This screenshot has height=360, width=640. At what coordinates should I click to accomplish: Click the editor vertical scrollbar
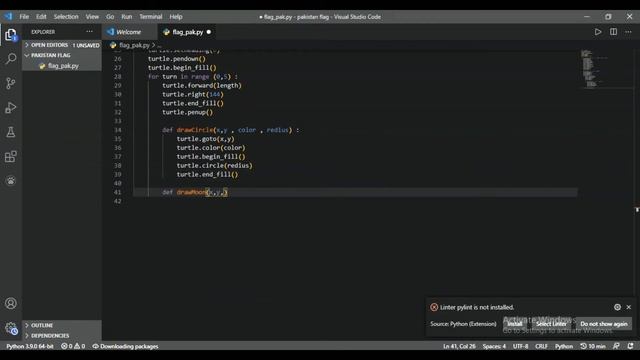coord(637,196)
